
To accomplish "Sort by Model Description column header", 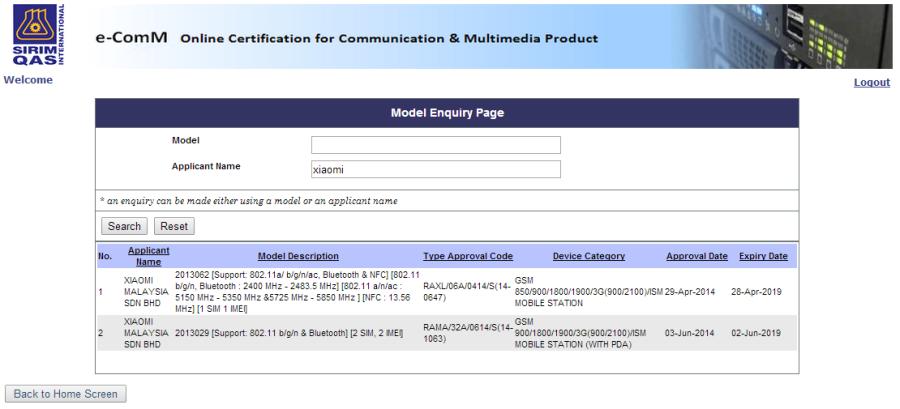I will click(x=298, y=257).
